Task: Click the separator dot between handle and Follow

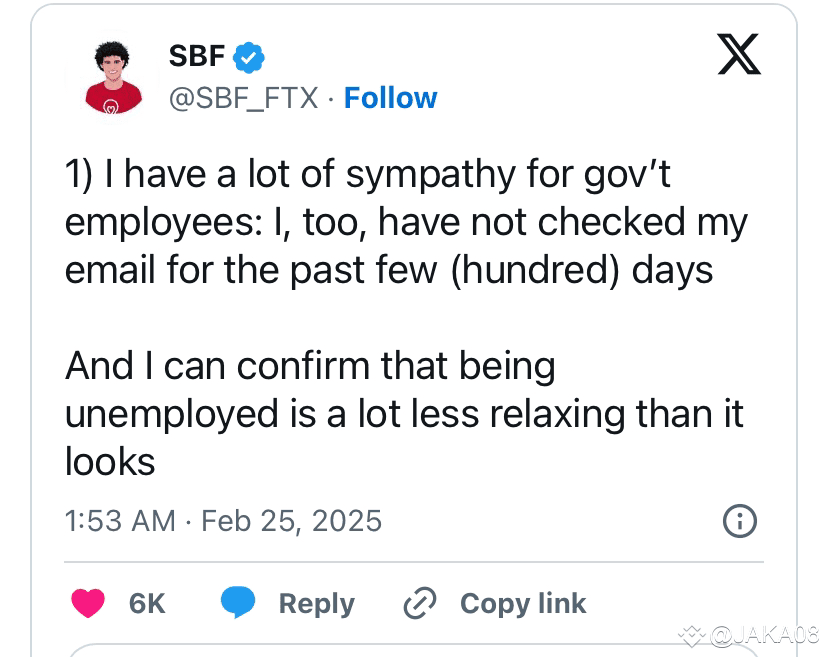Action: click(x=330, y=98)
